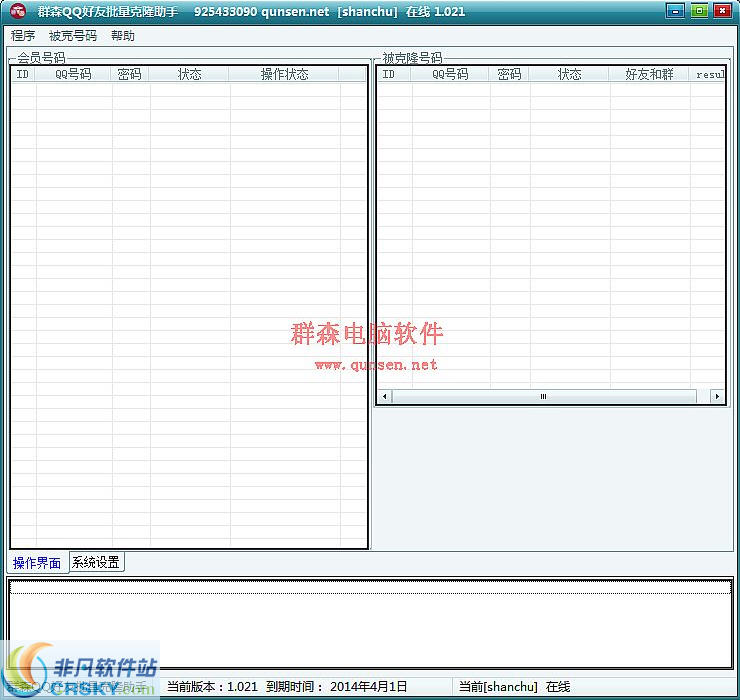The height and width of the screenshot is (700, 740).
Task: Open the 程序 menu
Action: 23,36
